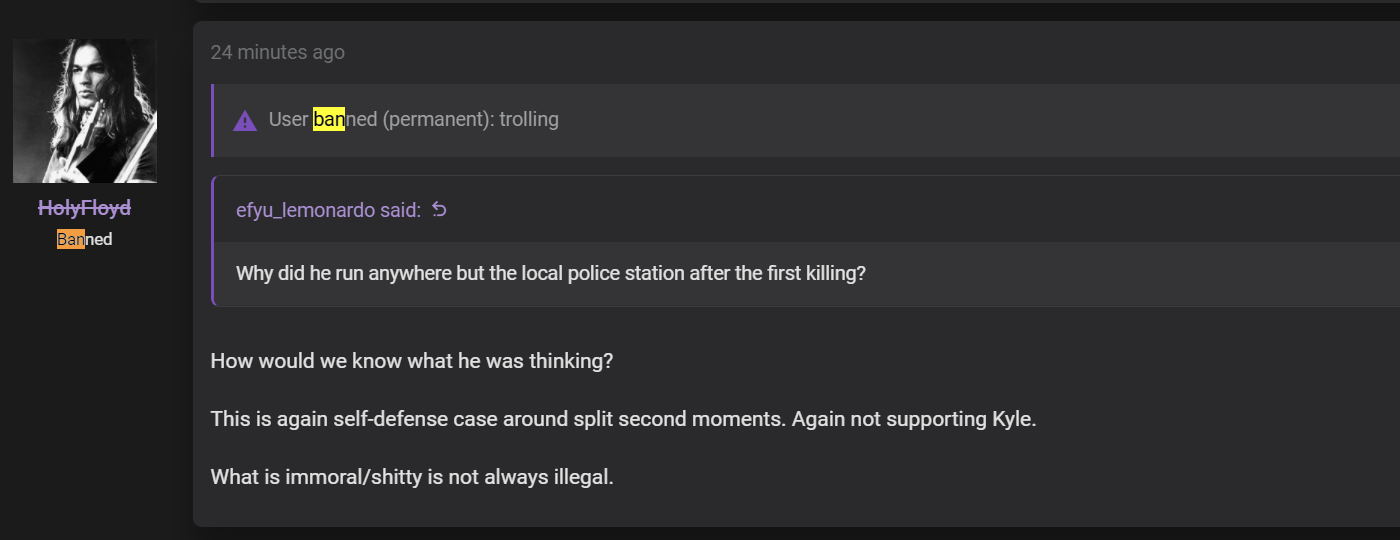Click the name 'Kyle' in the post
The width and height of the screenshot is (1400, 540).
pyautogui.click(x=1011, y=419)
